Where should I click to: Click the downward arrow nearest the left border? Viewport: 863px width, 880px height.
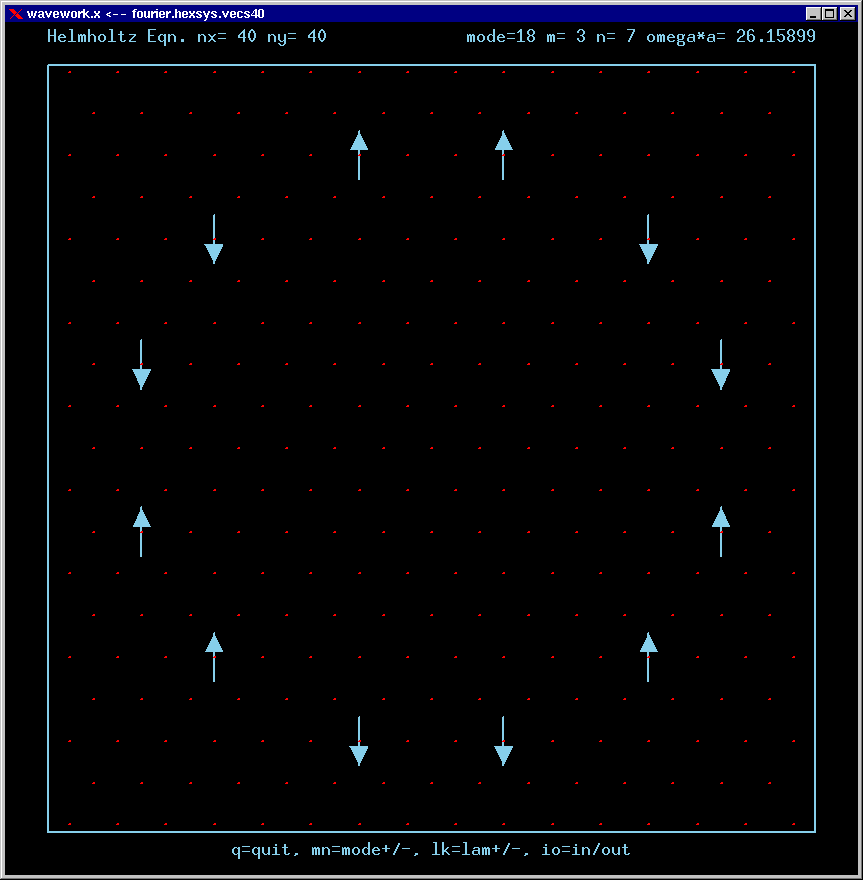point(141,364)
